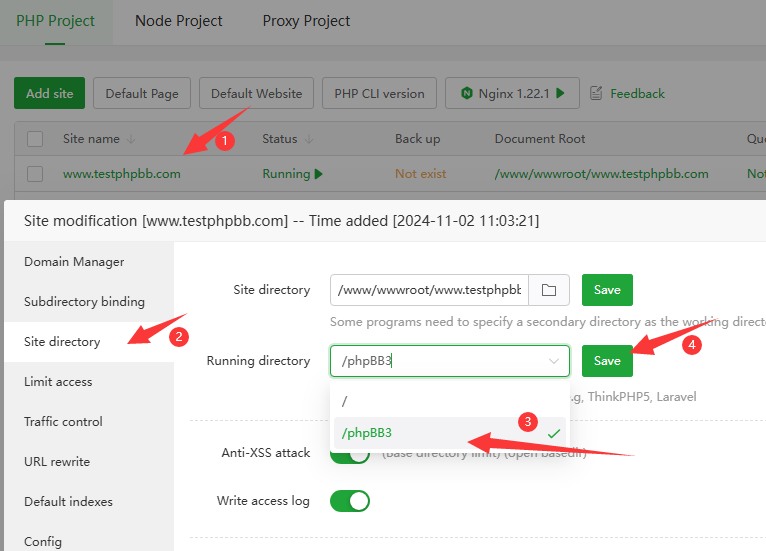Save the Site directory path

point(607,290)
